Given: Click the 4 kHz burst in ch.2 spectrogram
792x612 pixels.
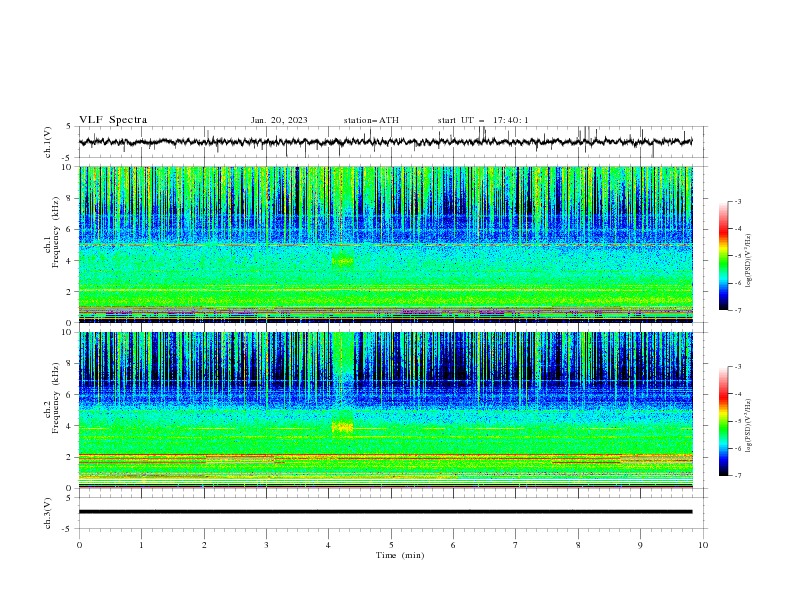Looking at the screenshot, I should click(342, 427).
